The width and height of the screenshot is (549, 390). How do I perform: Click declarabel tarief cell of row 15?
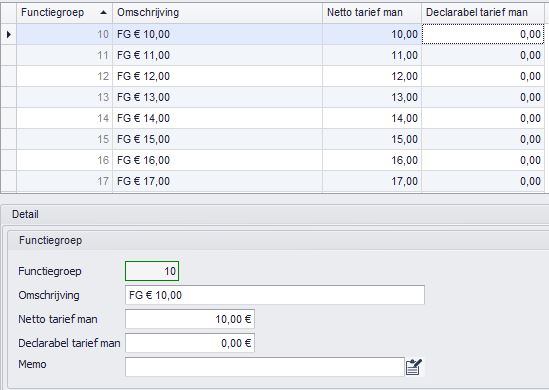(x=483, y=139)
